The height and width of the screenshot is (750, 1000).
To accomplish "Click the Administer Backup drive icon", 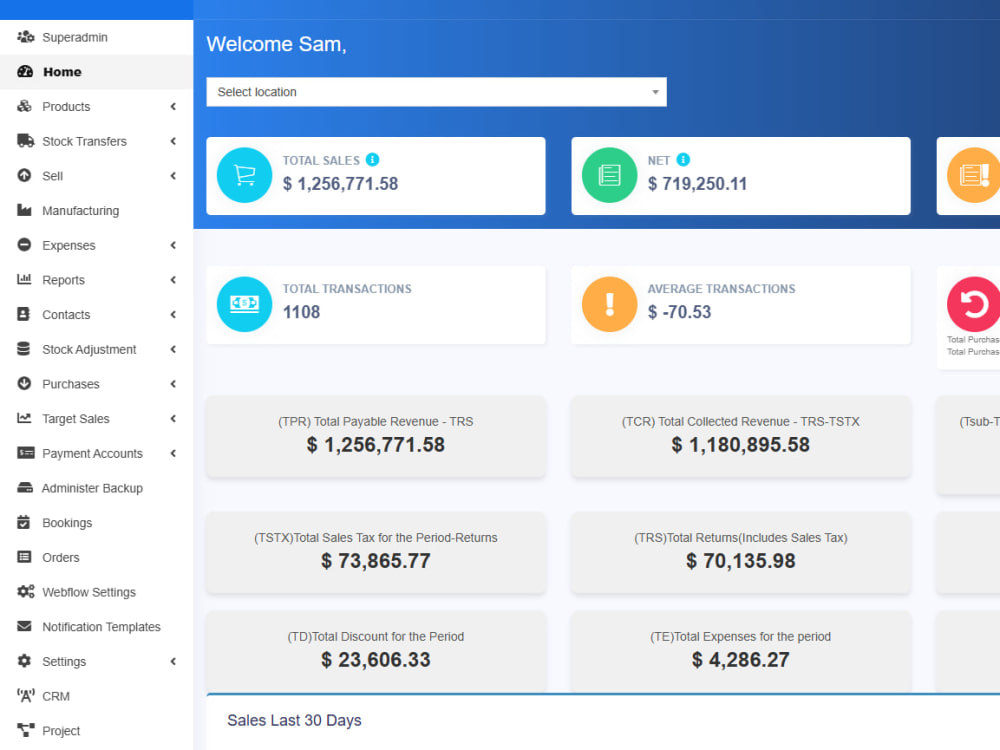I will [x=25, y=487].
